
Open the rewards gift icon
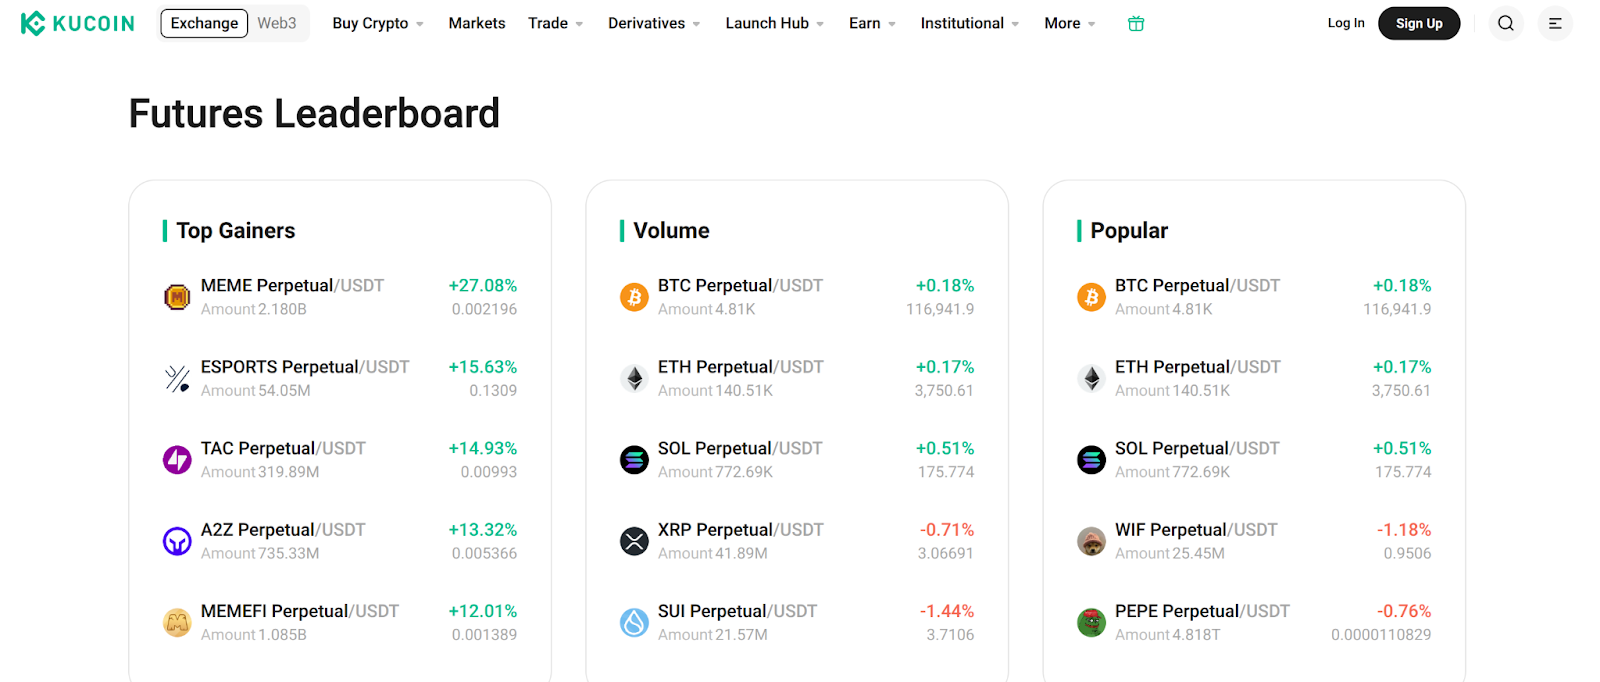tap(1135, 23)
